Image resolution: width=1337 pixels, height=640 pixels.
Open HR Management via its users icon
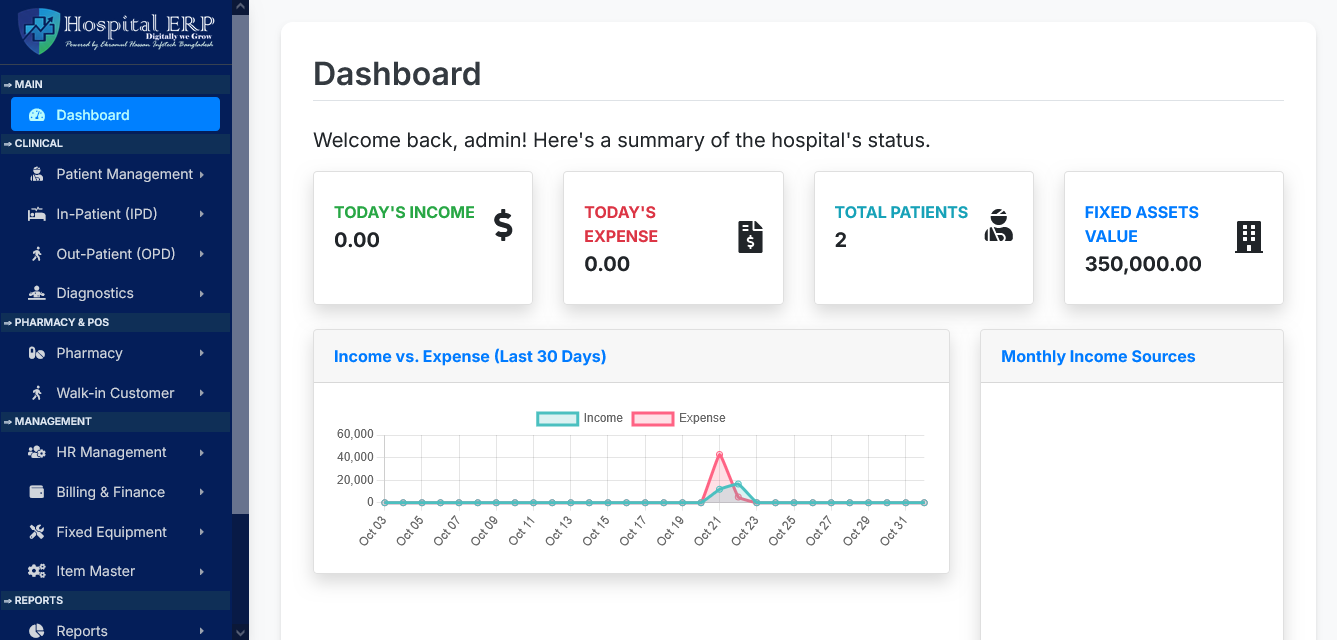coord(35,452)
